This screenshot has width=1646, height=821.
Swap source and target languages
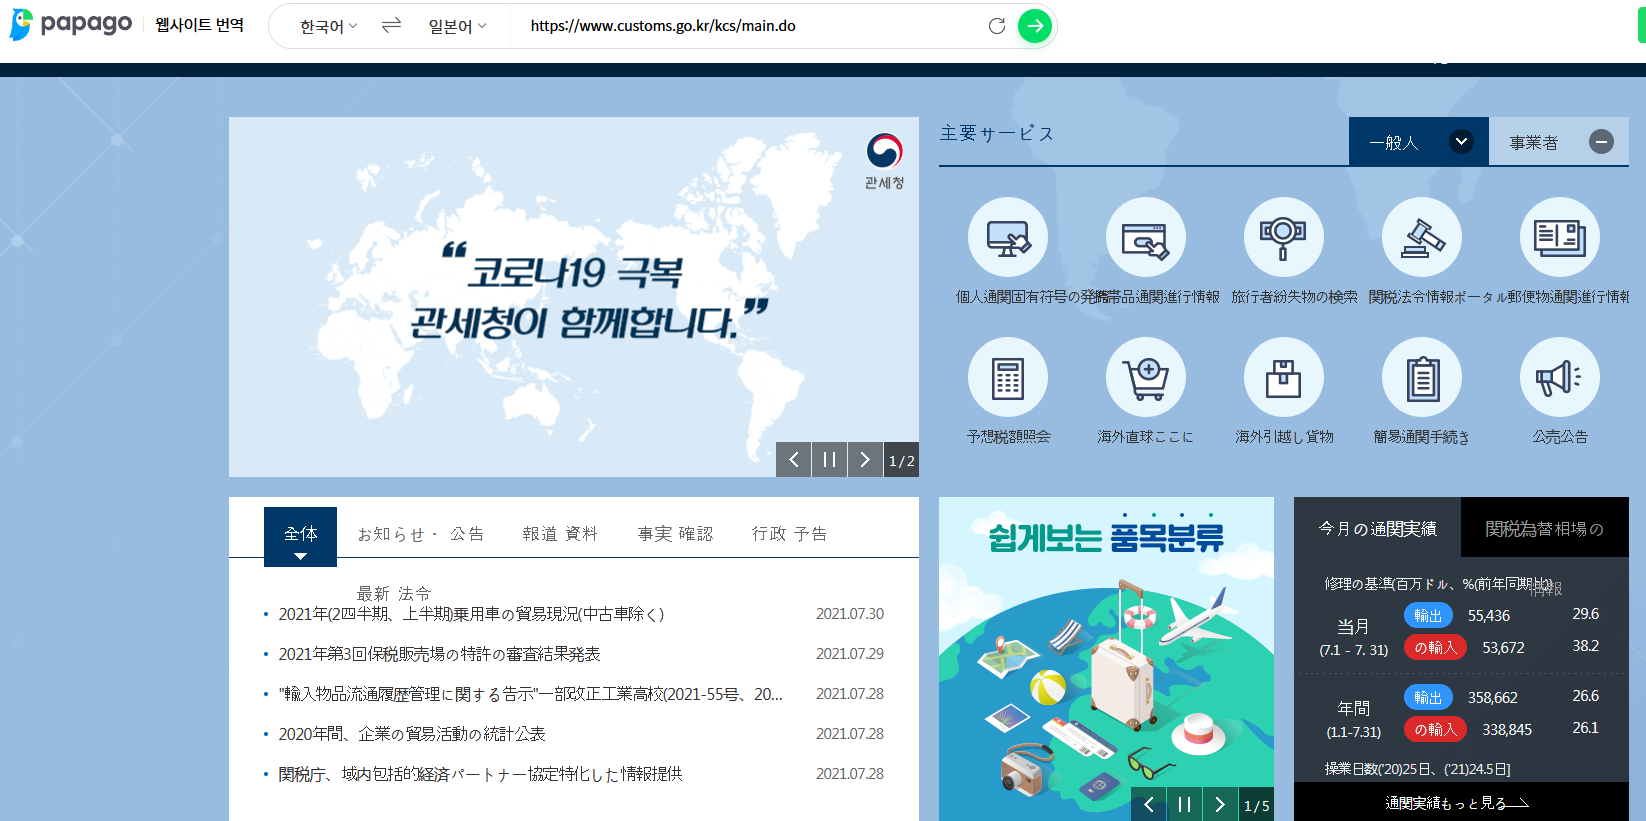click(391, 26)
